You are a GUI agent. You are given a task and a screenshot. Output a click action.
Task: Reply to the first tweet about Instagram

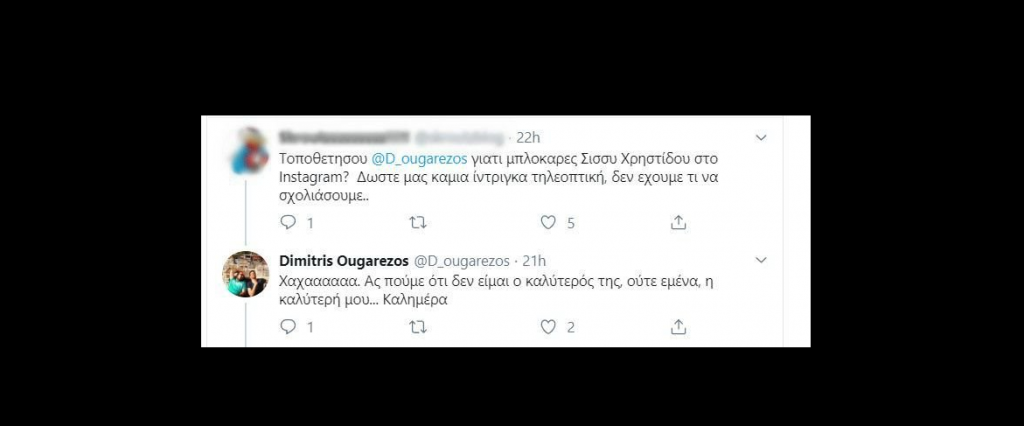[x=288, y=223]
